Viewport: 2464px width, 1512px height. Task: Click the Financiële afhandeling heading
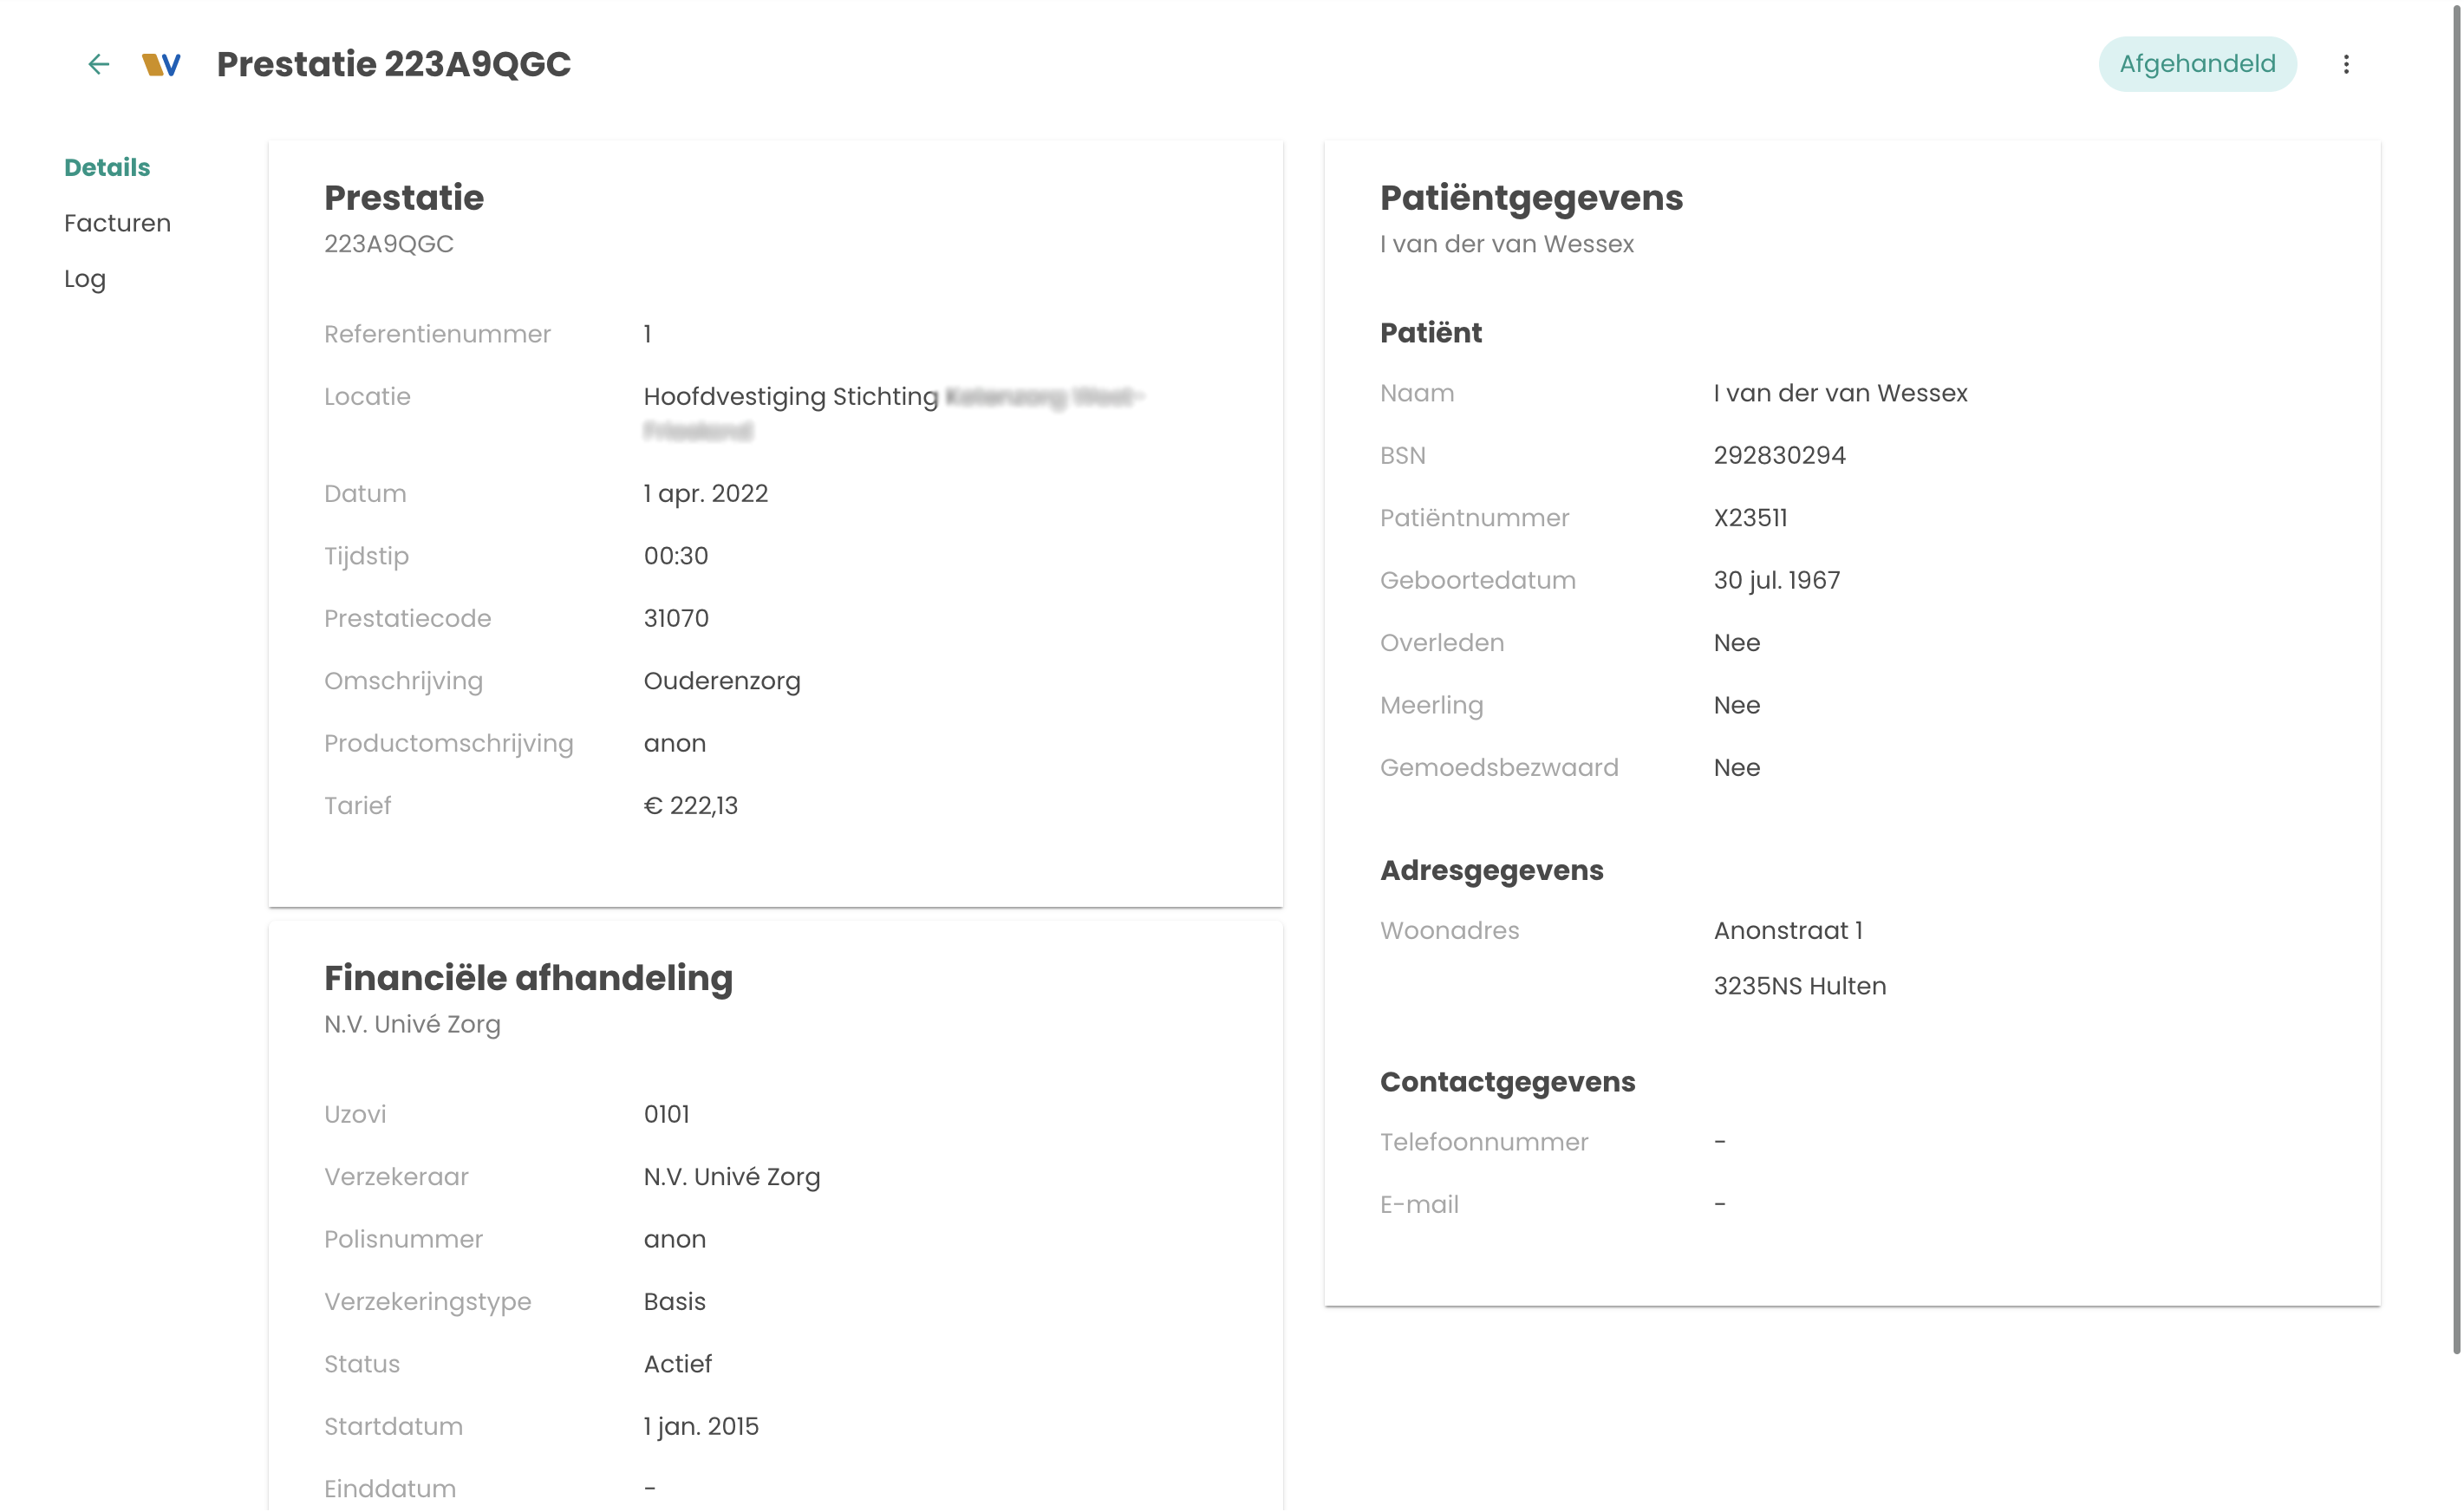coord(528,978)
